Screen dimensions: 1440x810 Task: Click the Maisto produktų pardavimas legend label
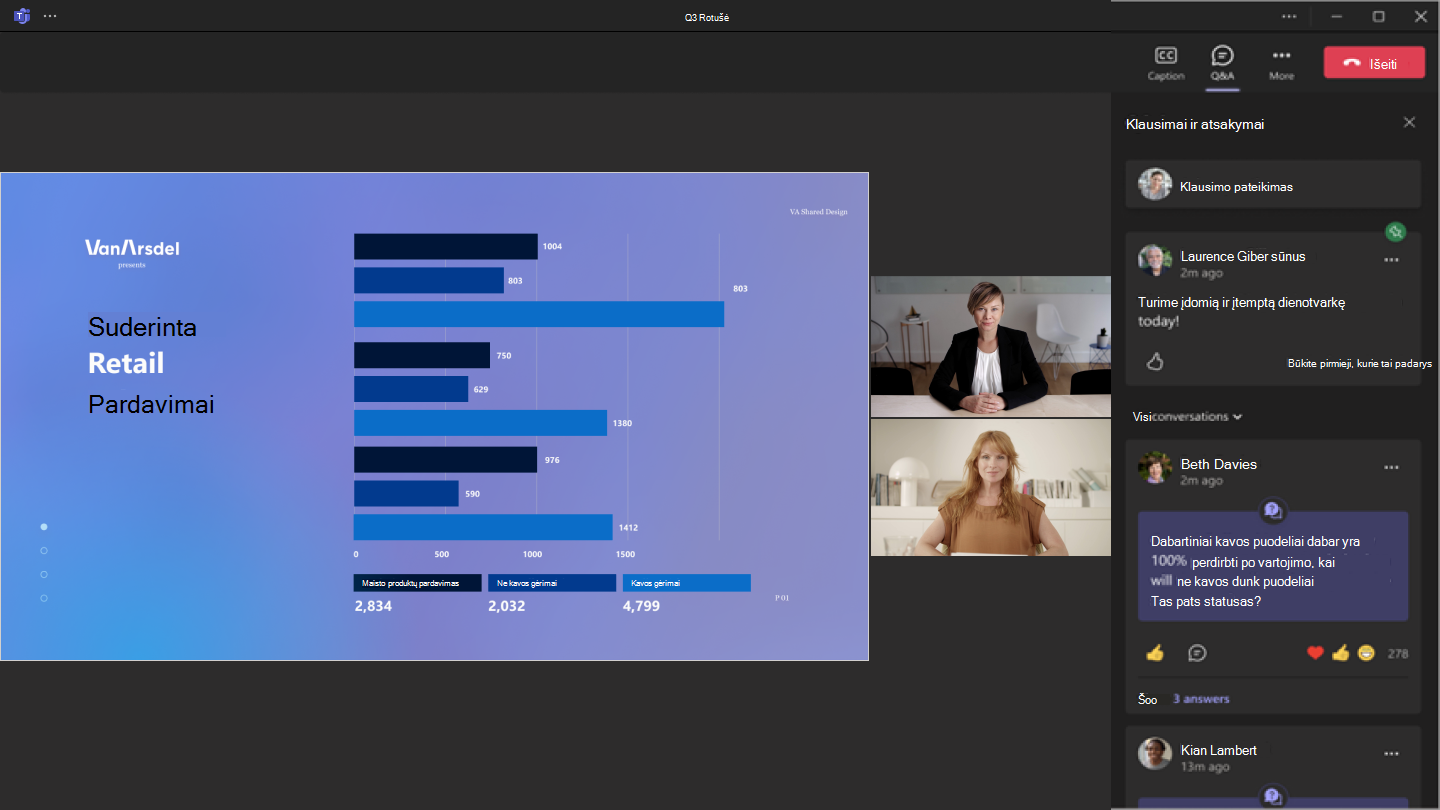418,583
